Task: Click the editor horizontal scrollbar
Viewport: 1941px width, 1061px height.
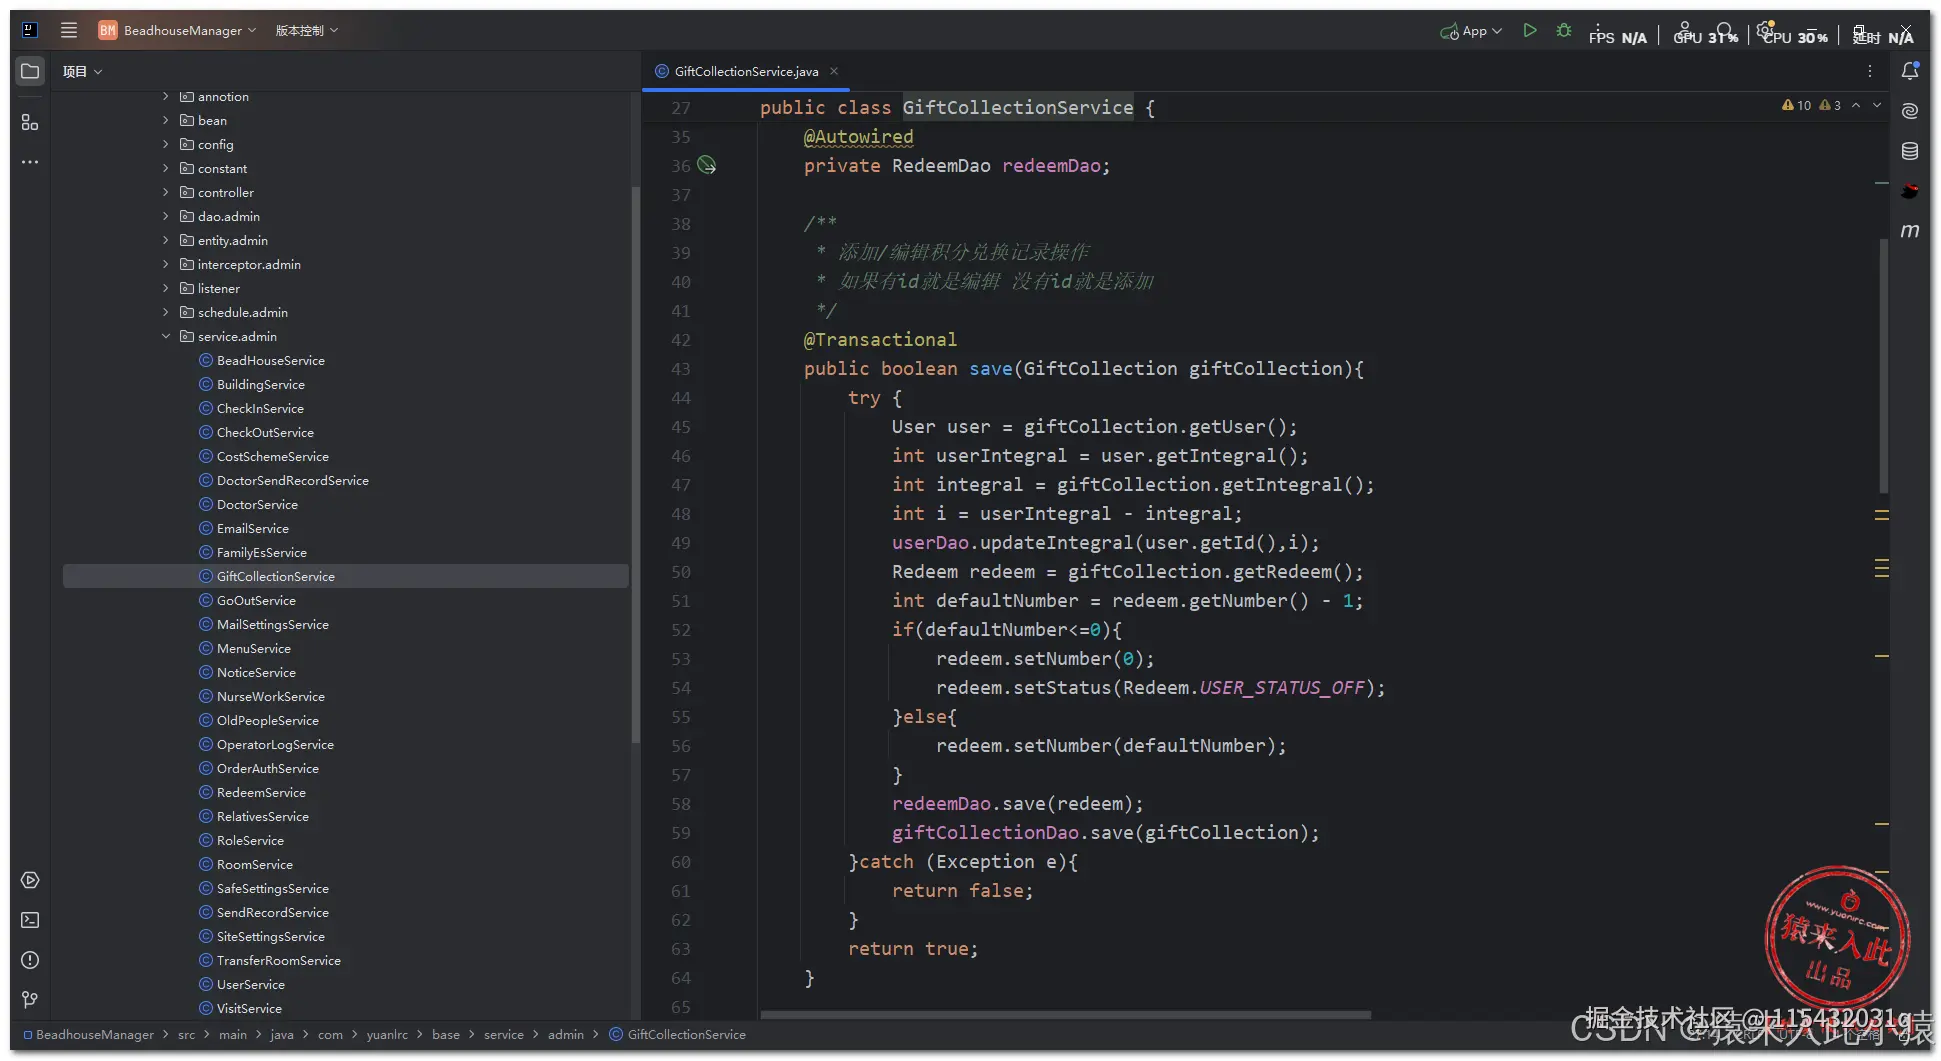Action: (x=1065, y=1014)
